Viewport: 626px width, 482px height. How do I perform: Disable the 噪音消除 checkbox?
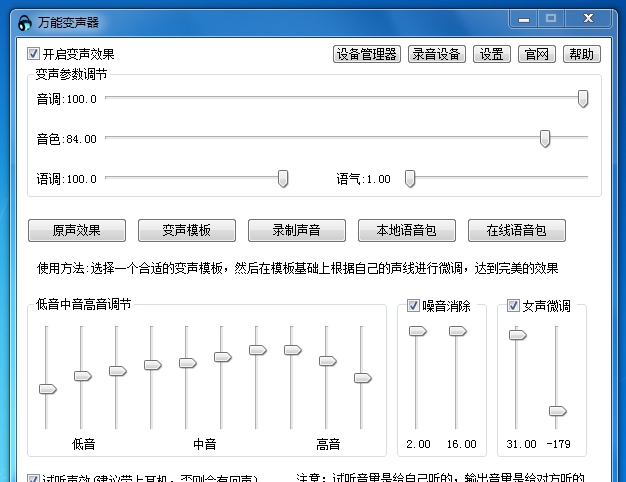click(x=414, y=306)
